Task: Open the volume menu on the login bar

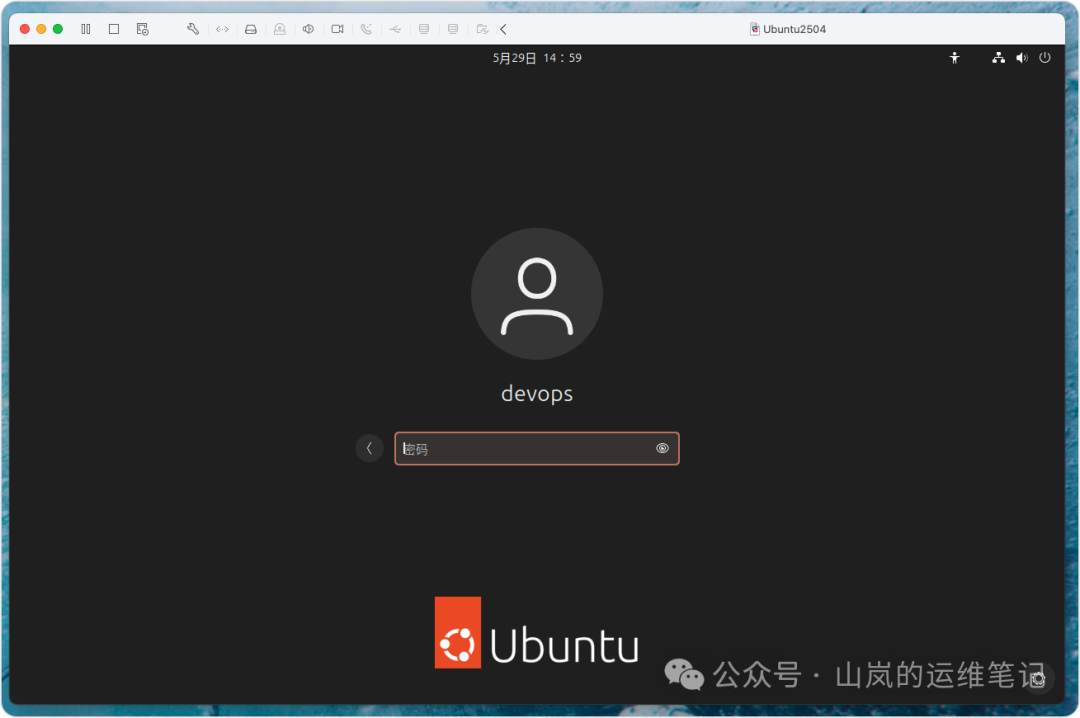Action: [1021, 58]
